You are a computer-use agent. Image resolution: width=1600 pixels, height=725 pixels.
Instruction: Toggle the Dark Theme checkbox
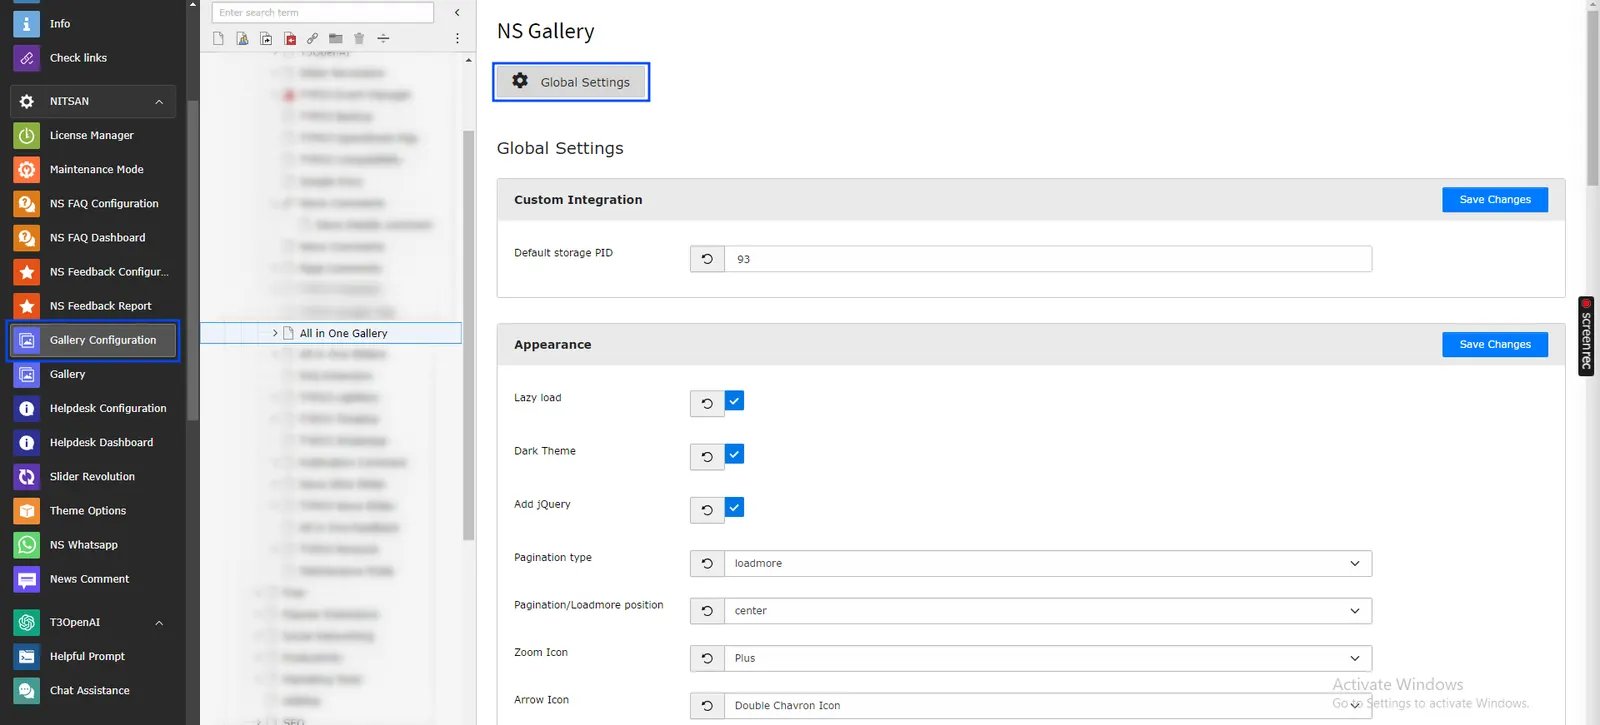(x=734, y=454)
